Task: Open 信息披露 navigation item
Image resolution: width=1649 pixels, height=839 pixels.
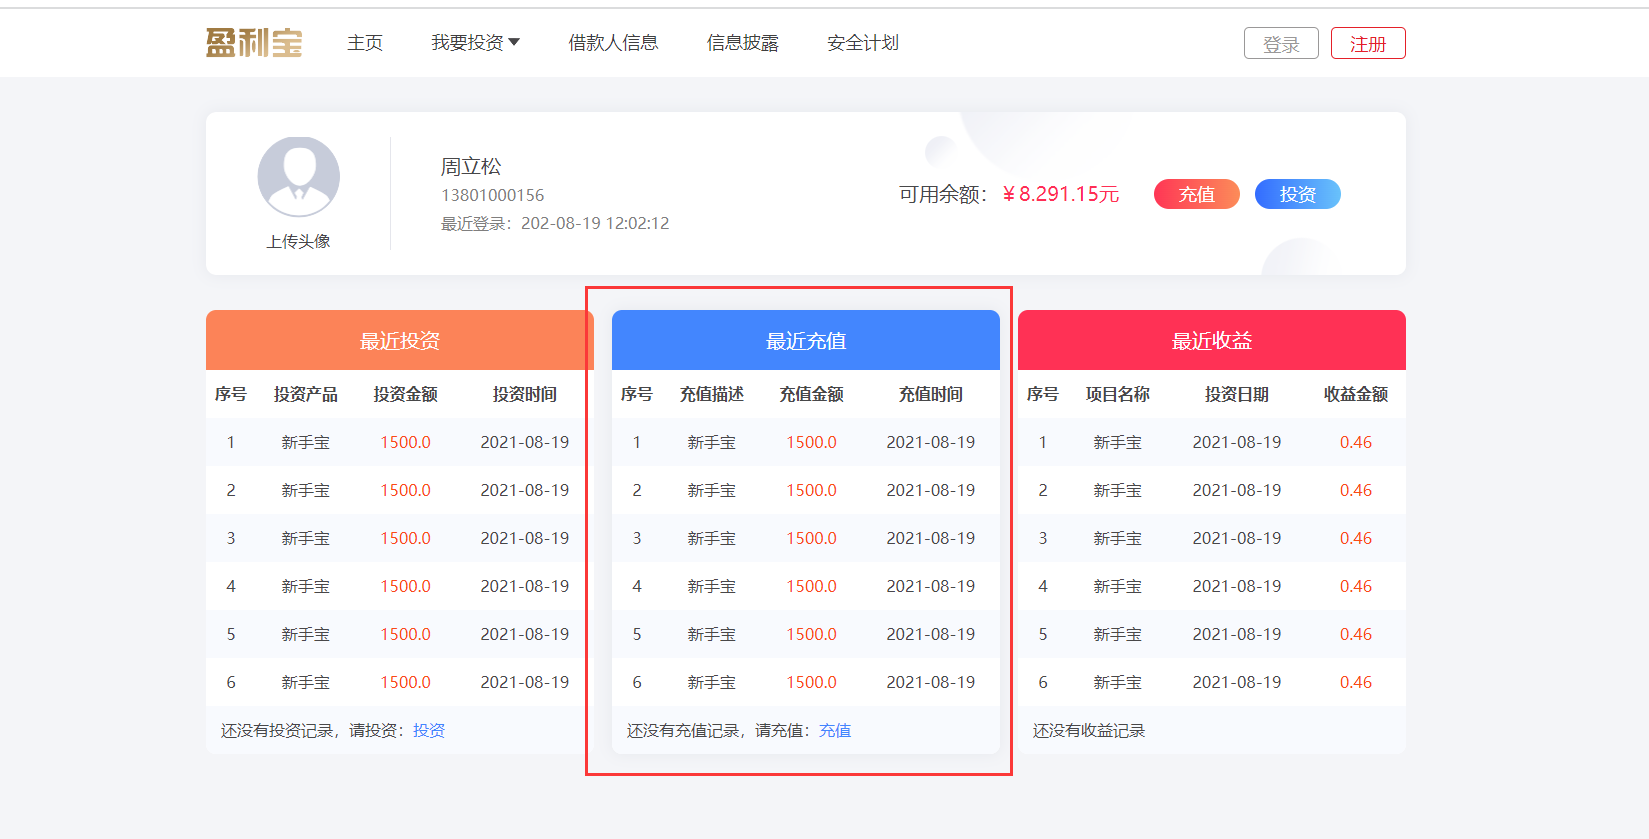Action: click(x=743, y=43)
